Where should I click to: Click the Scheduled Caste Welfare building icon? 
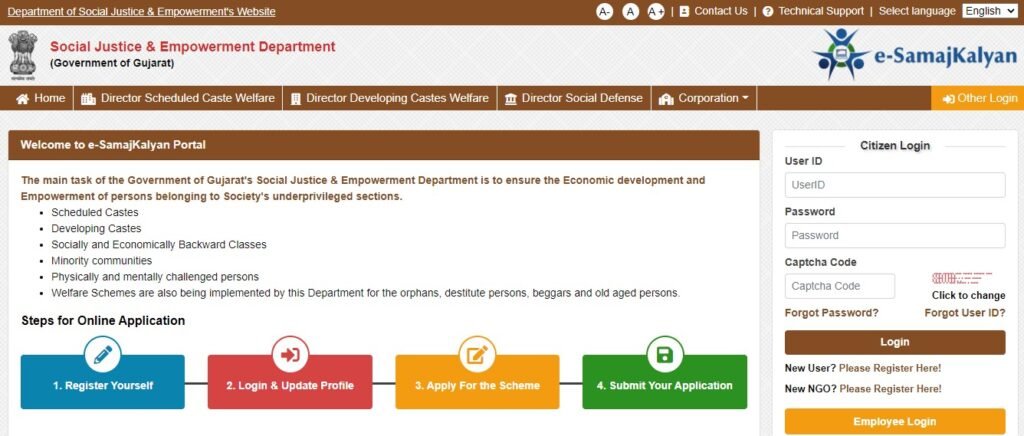[x=88, y=99]
